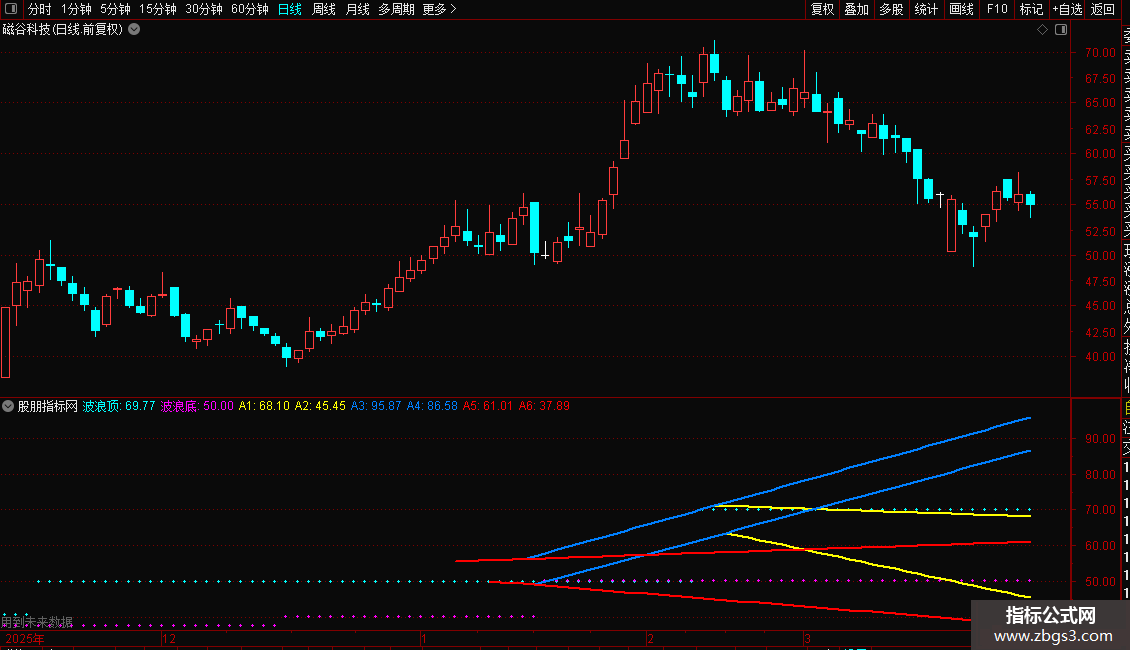1130x650 pixels.
Task: Click the 2025年 time axis label
Action: (x=25, y=639)
